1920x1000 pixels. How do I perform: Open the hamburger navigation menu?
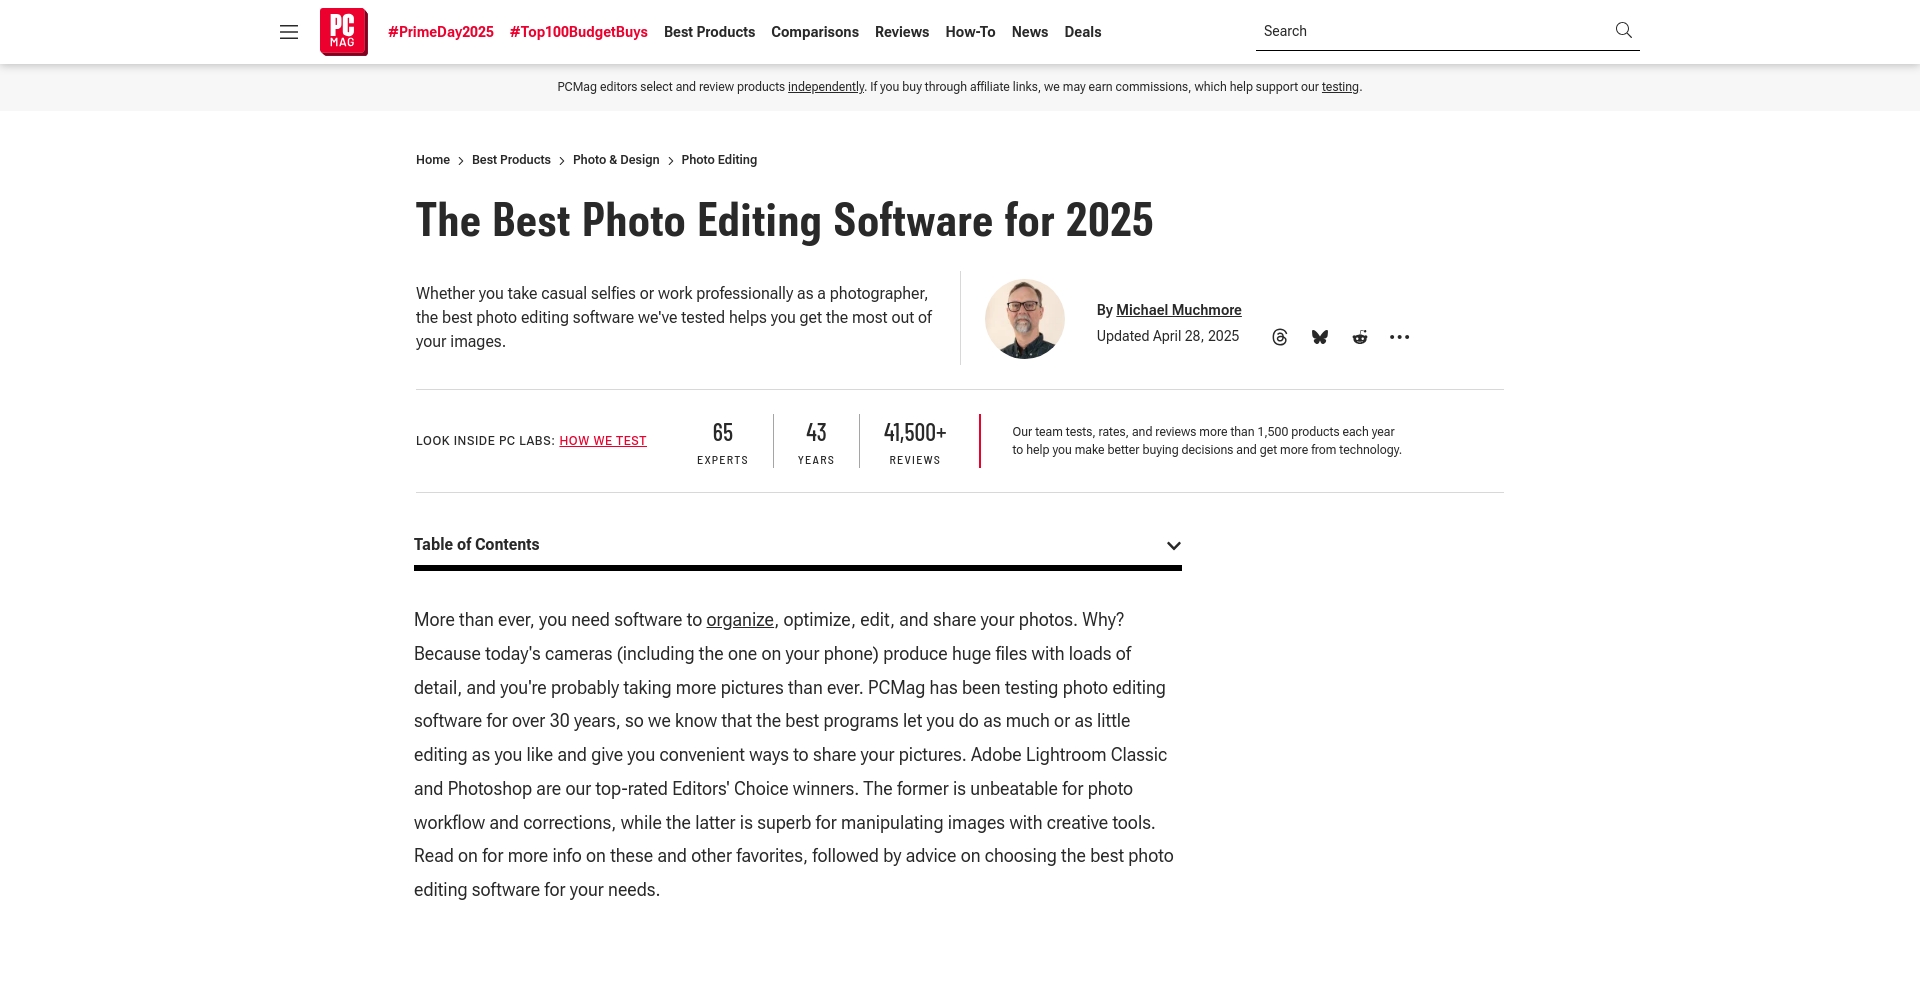[289, 32]
